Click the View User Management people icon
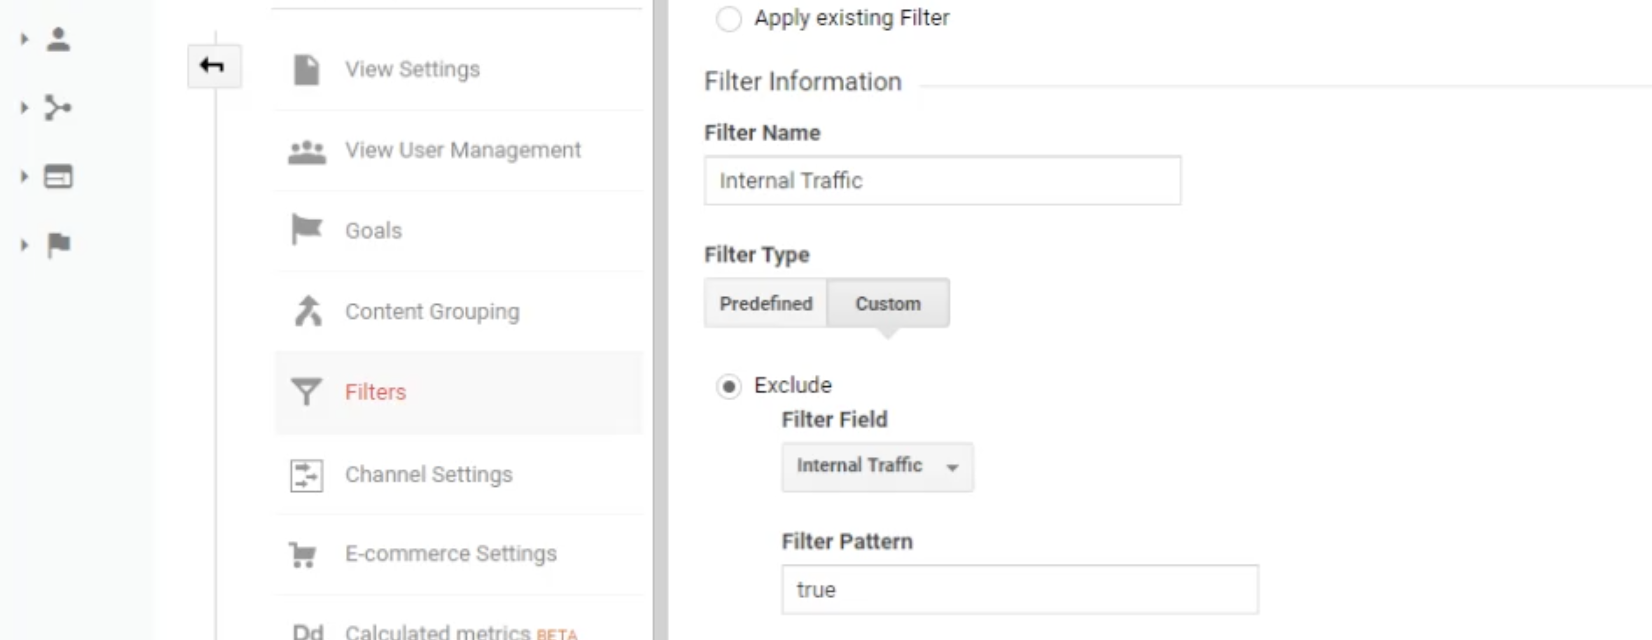This screenshot has height=640, width=1652. [x=307, y=151]
